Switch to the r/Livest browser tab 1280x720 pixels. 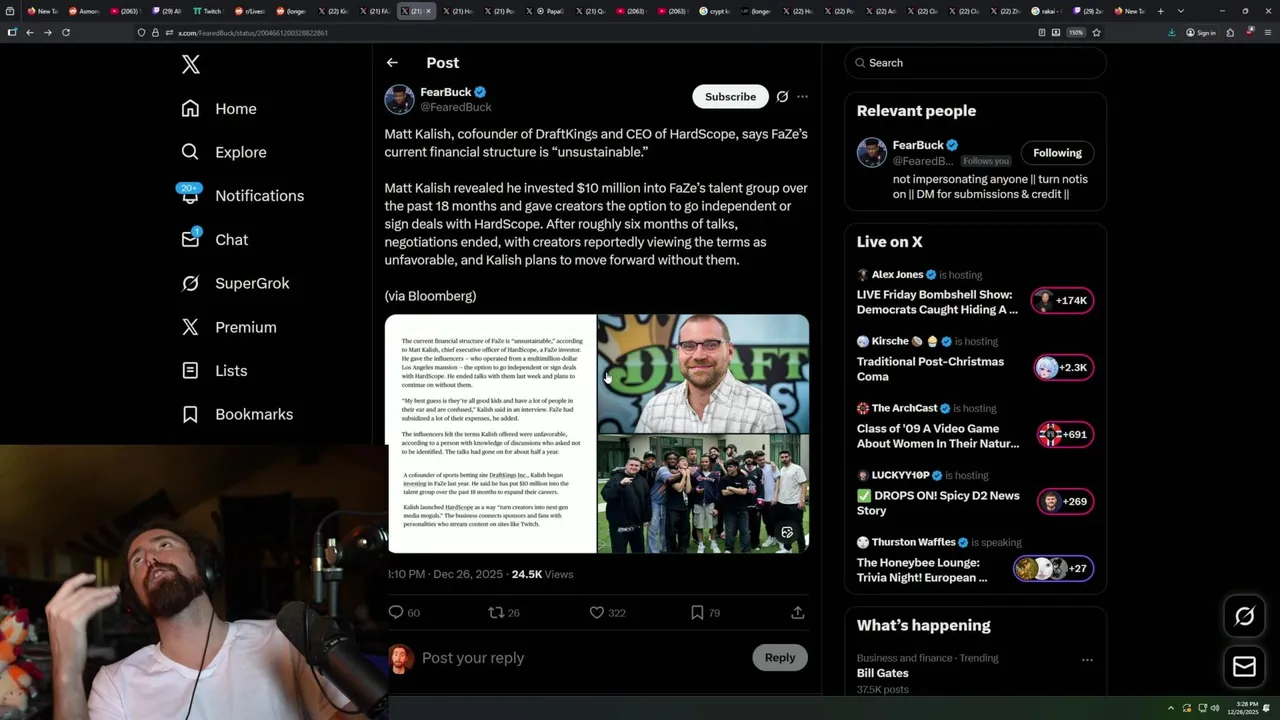(x=250, y=11)
